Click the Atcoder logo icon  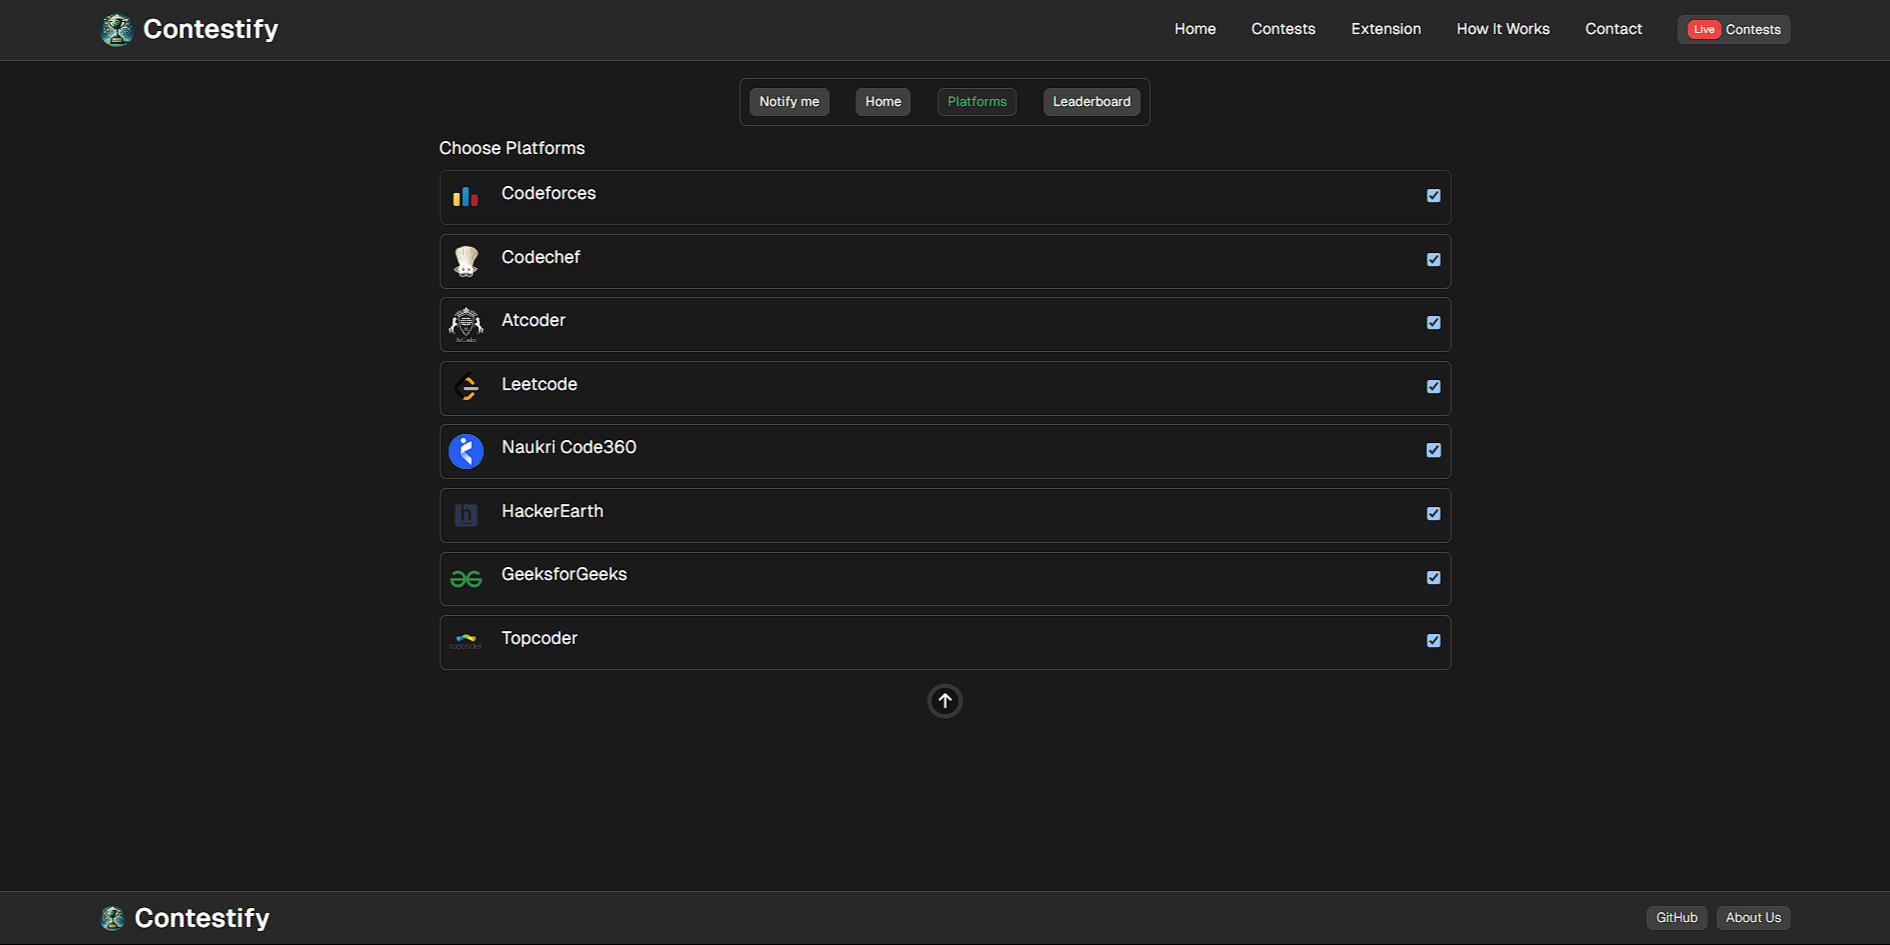[x=466, y=324]
